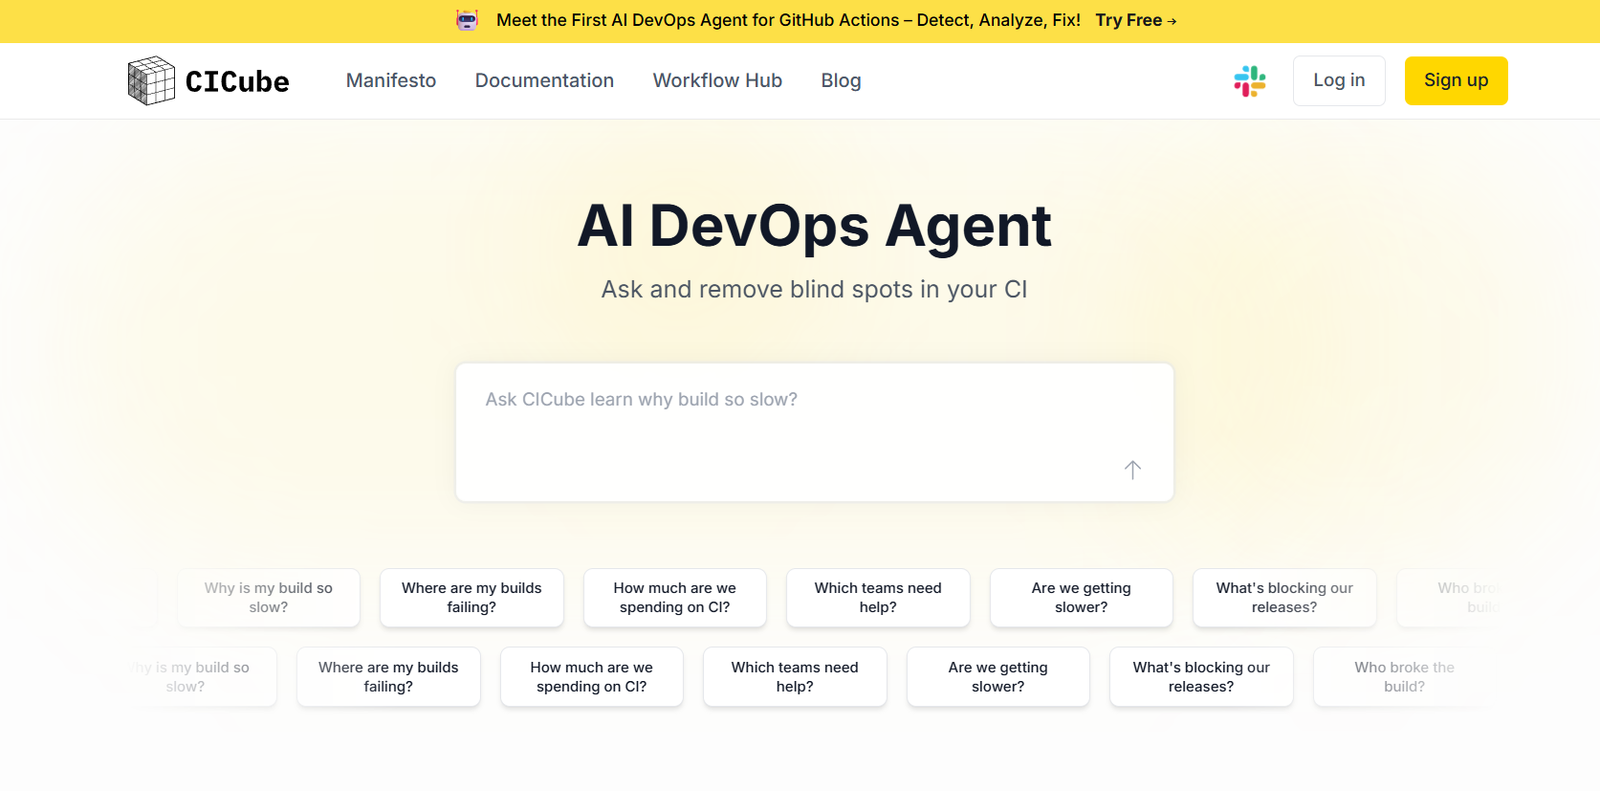This screenshot has width=1600, height=791.
Task: Choose upper-row "How much are we spending" chip
Action: [x=675, y=598]
